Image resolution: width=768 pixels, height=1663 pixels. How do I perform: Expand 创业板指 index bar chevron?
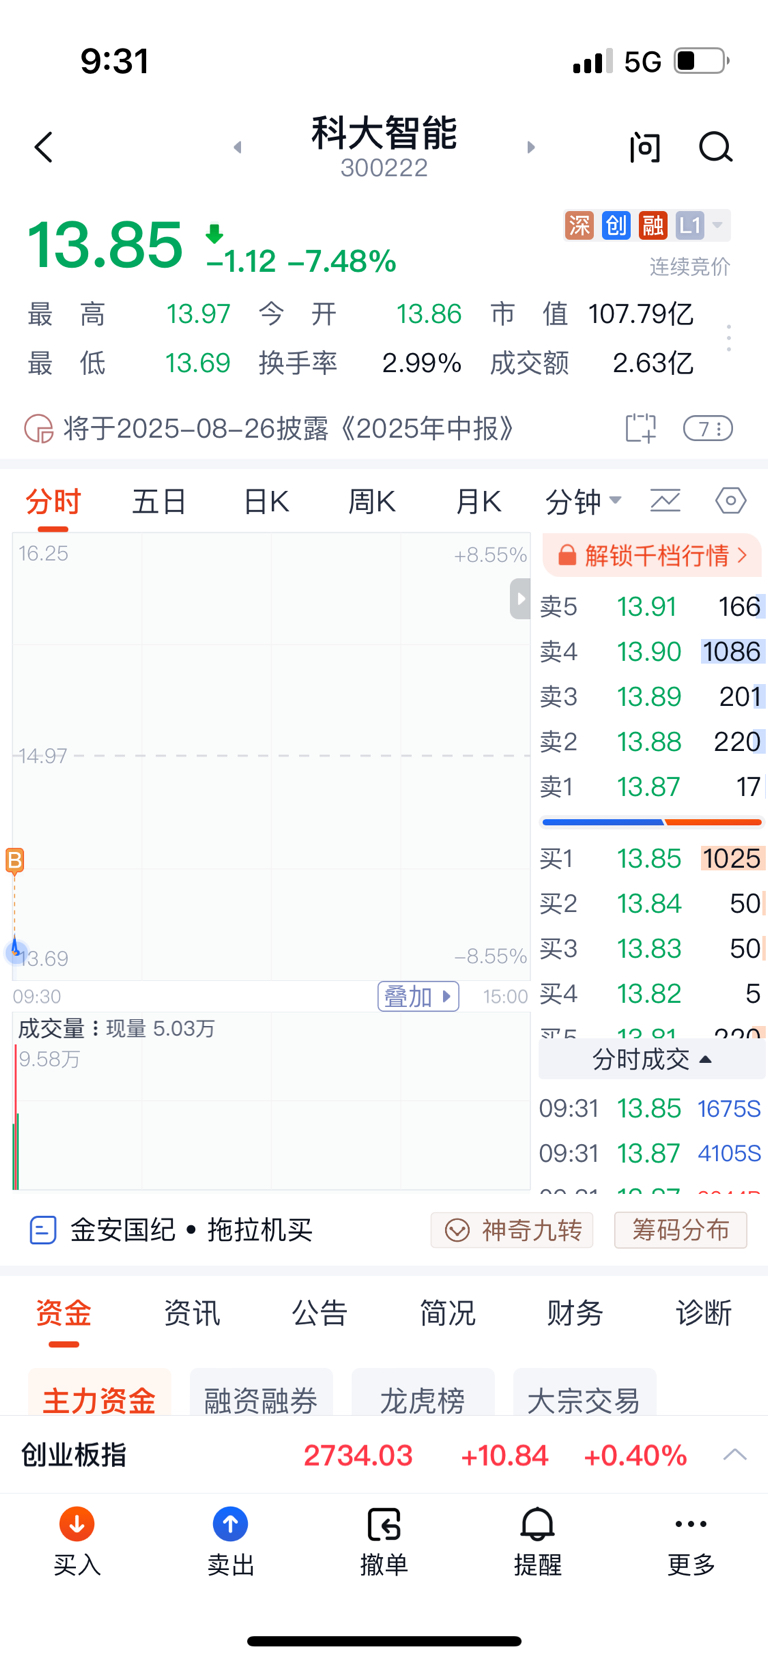735,1454
